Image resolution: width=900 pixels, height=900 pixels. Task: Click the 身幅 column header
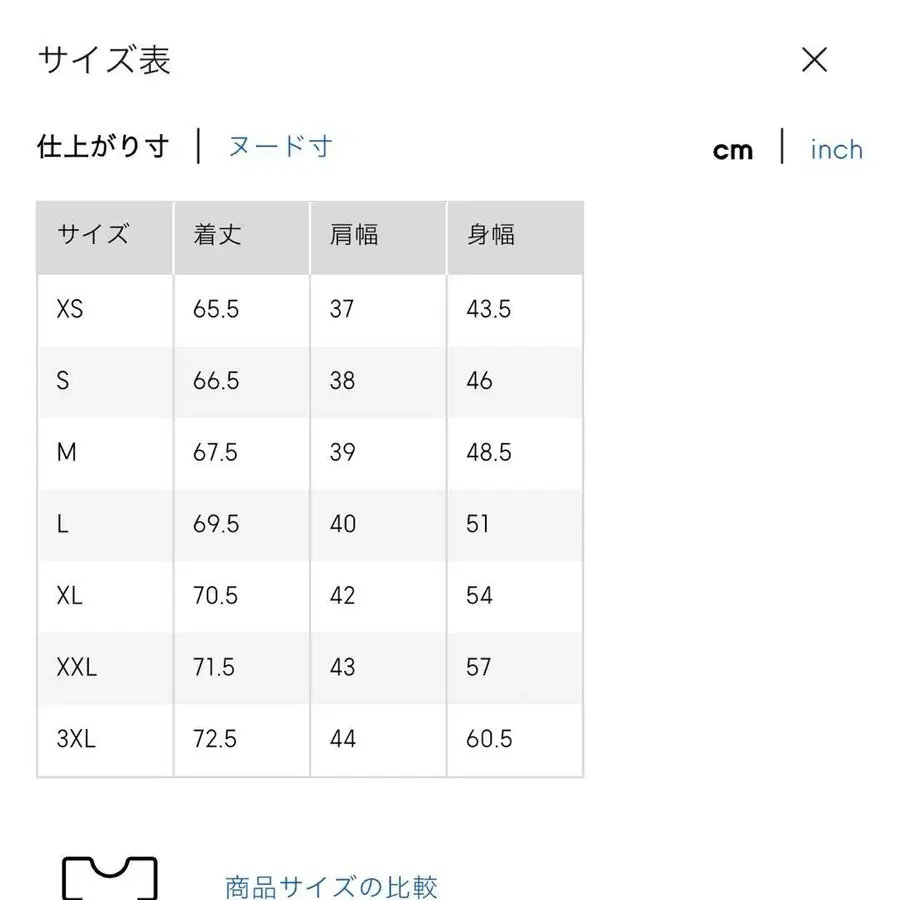click(x=490, y=236)
